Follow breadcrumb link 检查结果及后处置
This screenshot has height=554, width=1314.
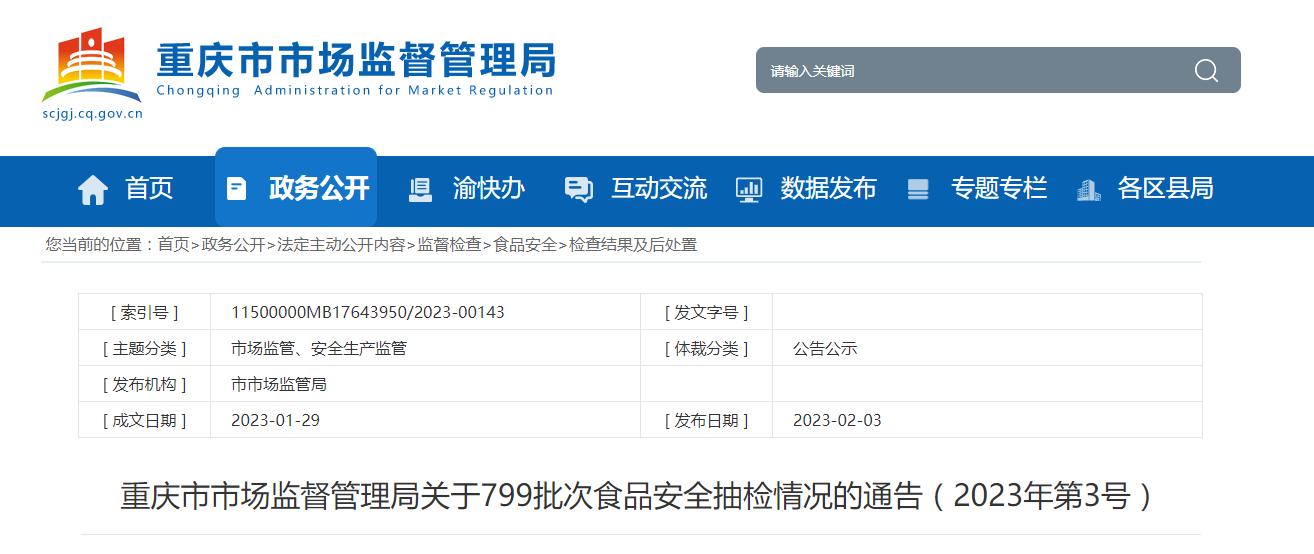(633, 245)
